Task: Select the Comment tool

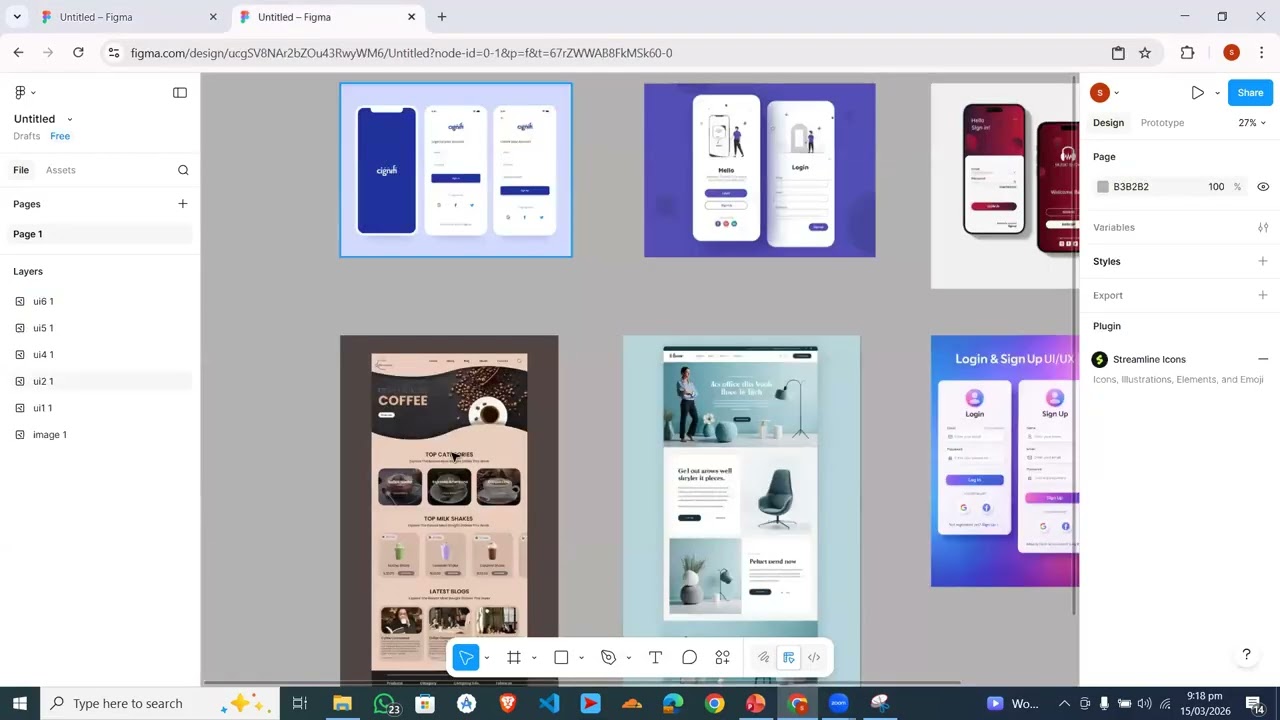Action: tap(689, 657)
